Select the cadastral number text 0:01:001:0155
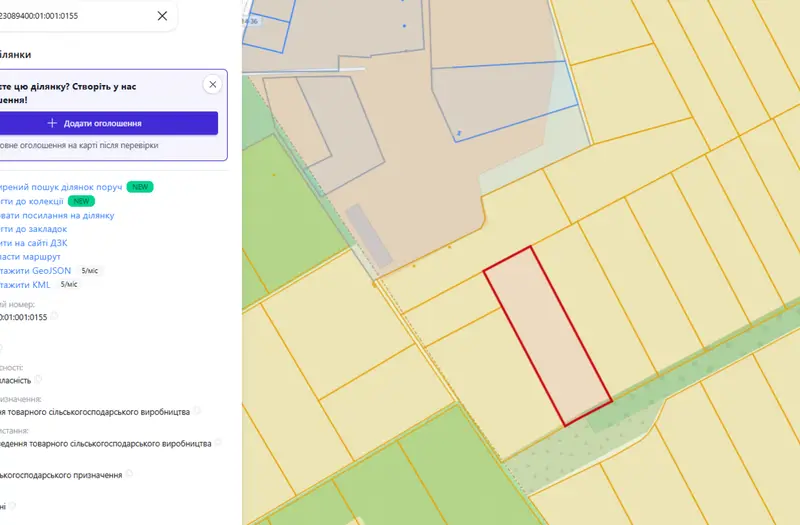The width and height of the screenshot is (800, 525). 23,317
